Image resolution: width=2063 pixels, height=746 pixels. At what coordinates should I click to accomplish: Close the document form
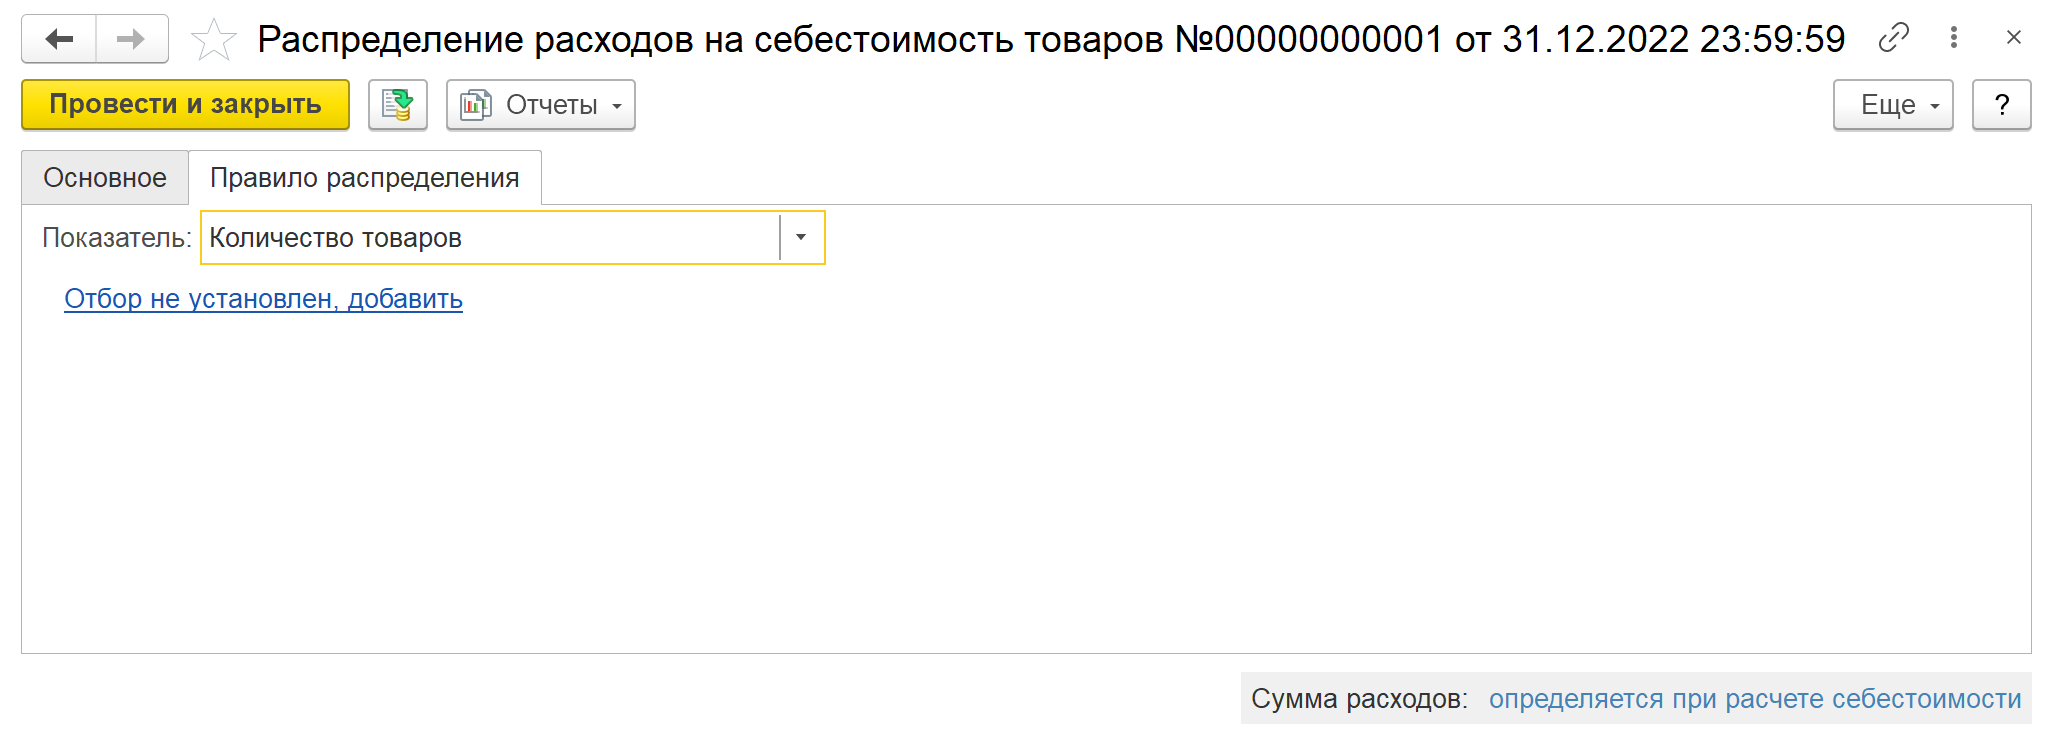pos(2014,38)
